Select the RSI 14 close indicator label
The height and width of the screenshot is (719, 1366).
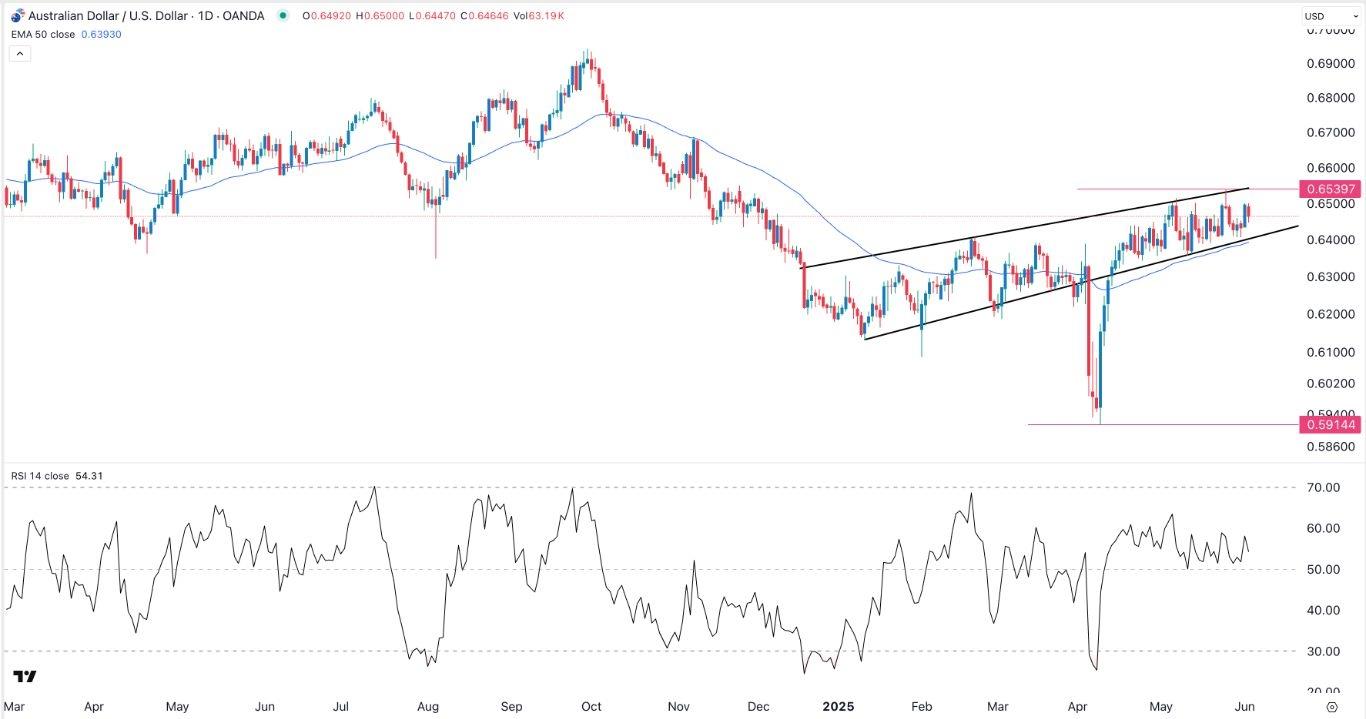pos(40,476)
